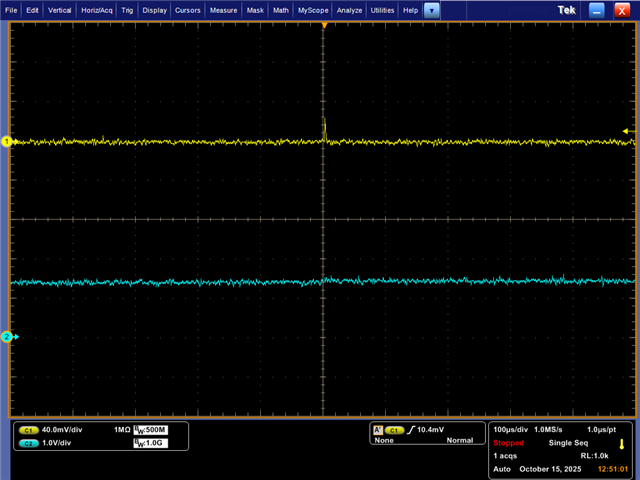Click the 1.0µs/pt resolution readout
This screenshot has height=480, width=640.
point(601,430)
